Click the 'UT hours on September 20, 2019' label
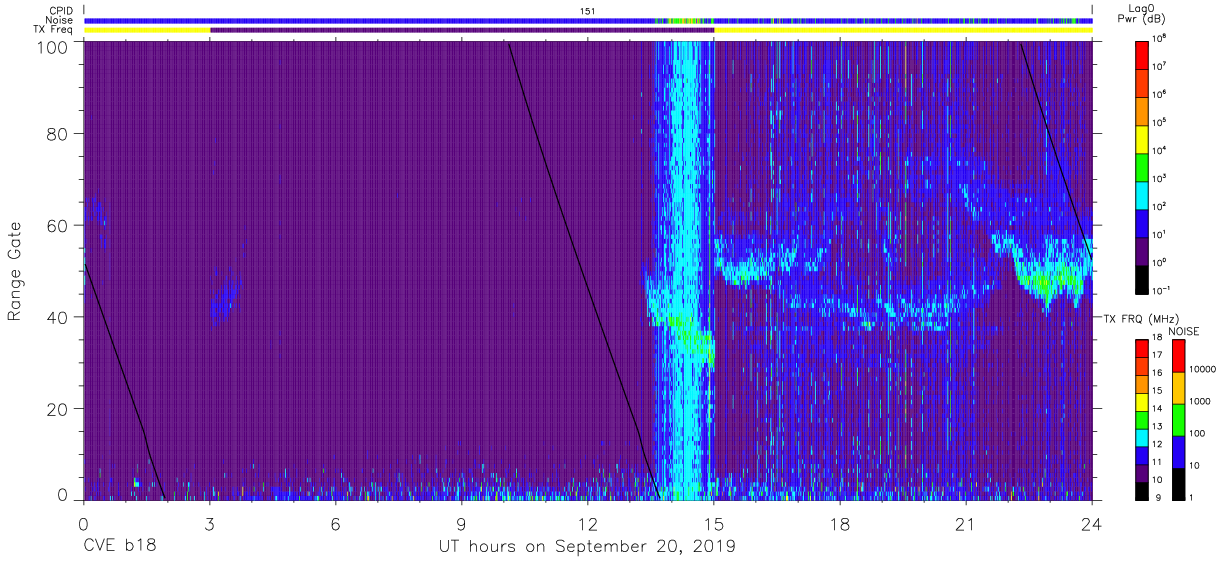Viewport: 1228px width, 567px height. pos(587,547)
